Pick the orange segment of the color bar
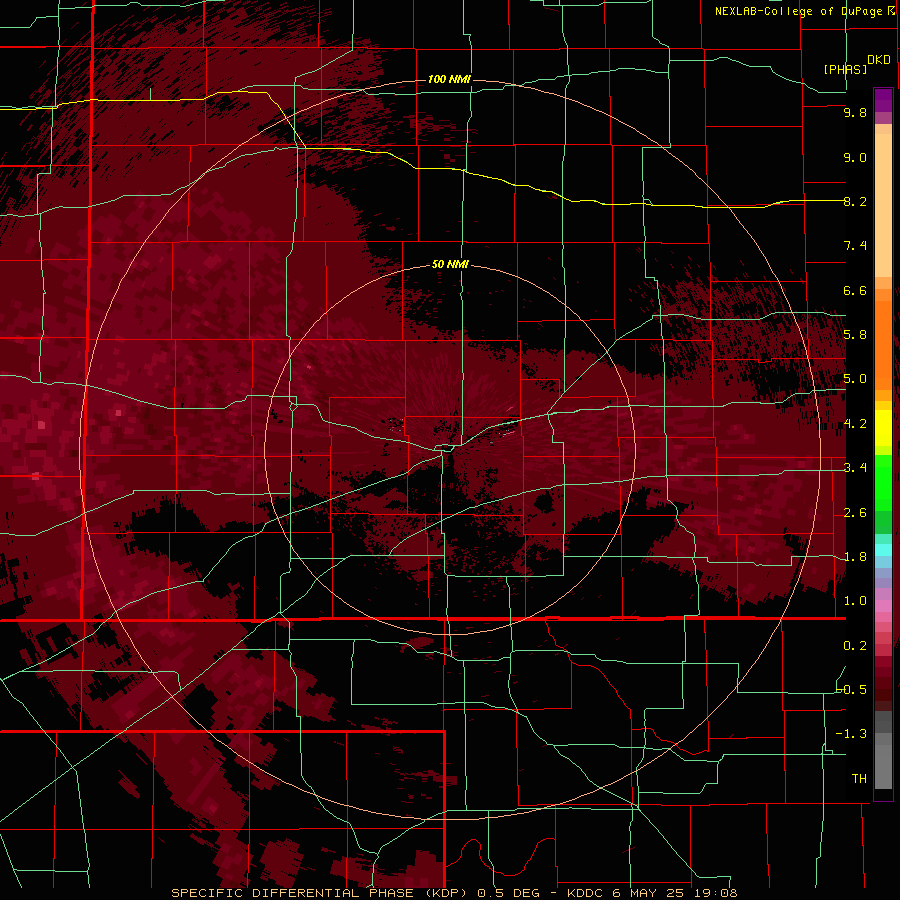Image resolution: width=900 pixels, height=900 pixels. [883, 346]
